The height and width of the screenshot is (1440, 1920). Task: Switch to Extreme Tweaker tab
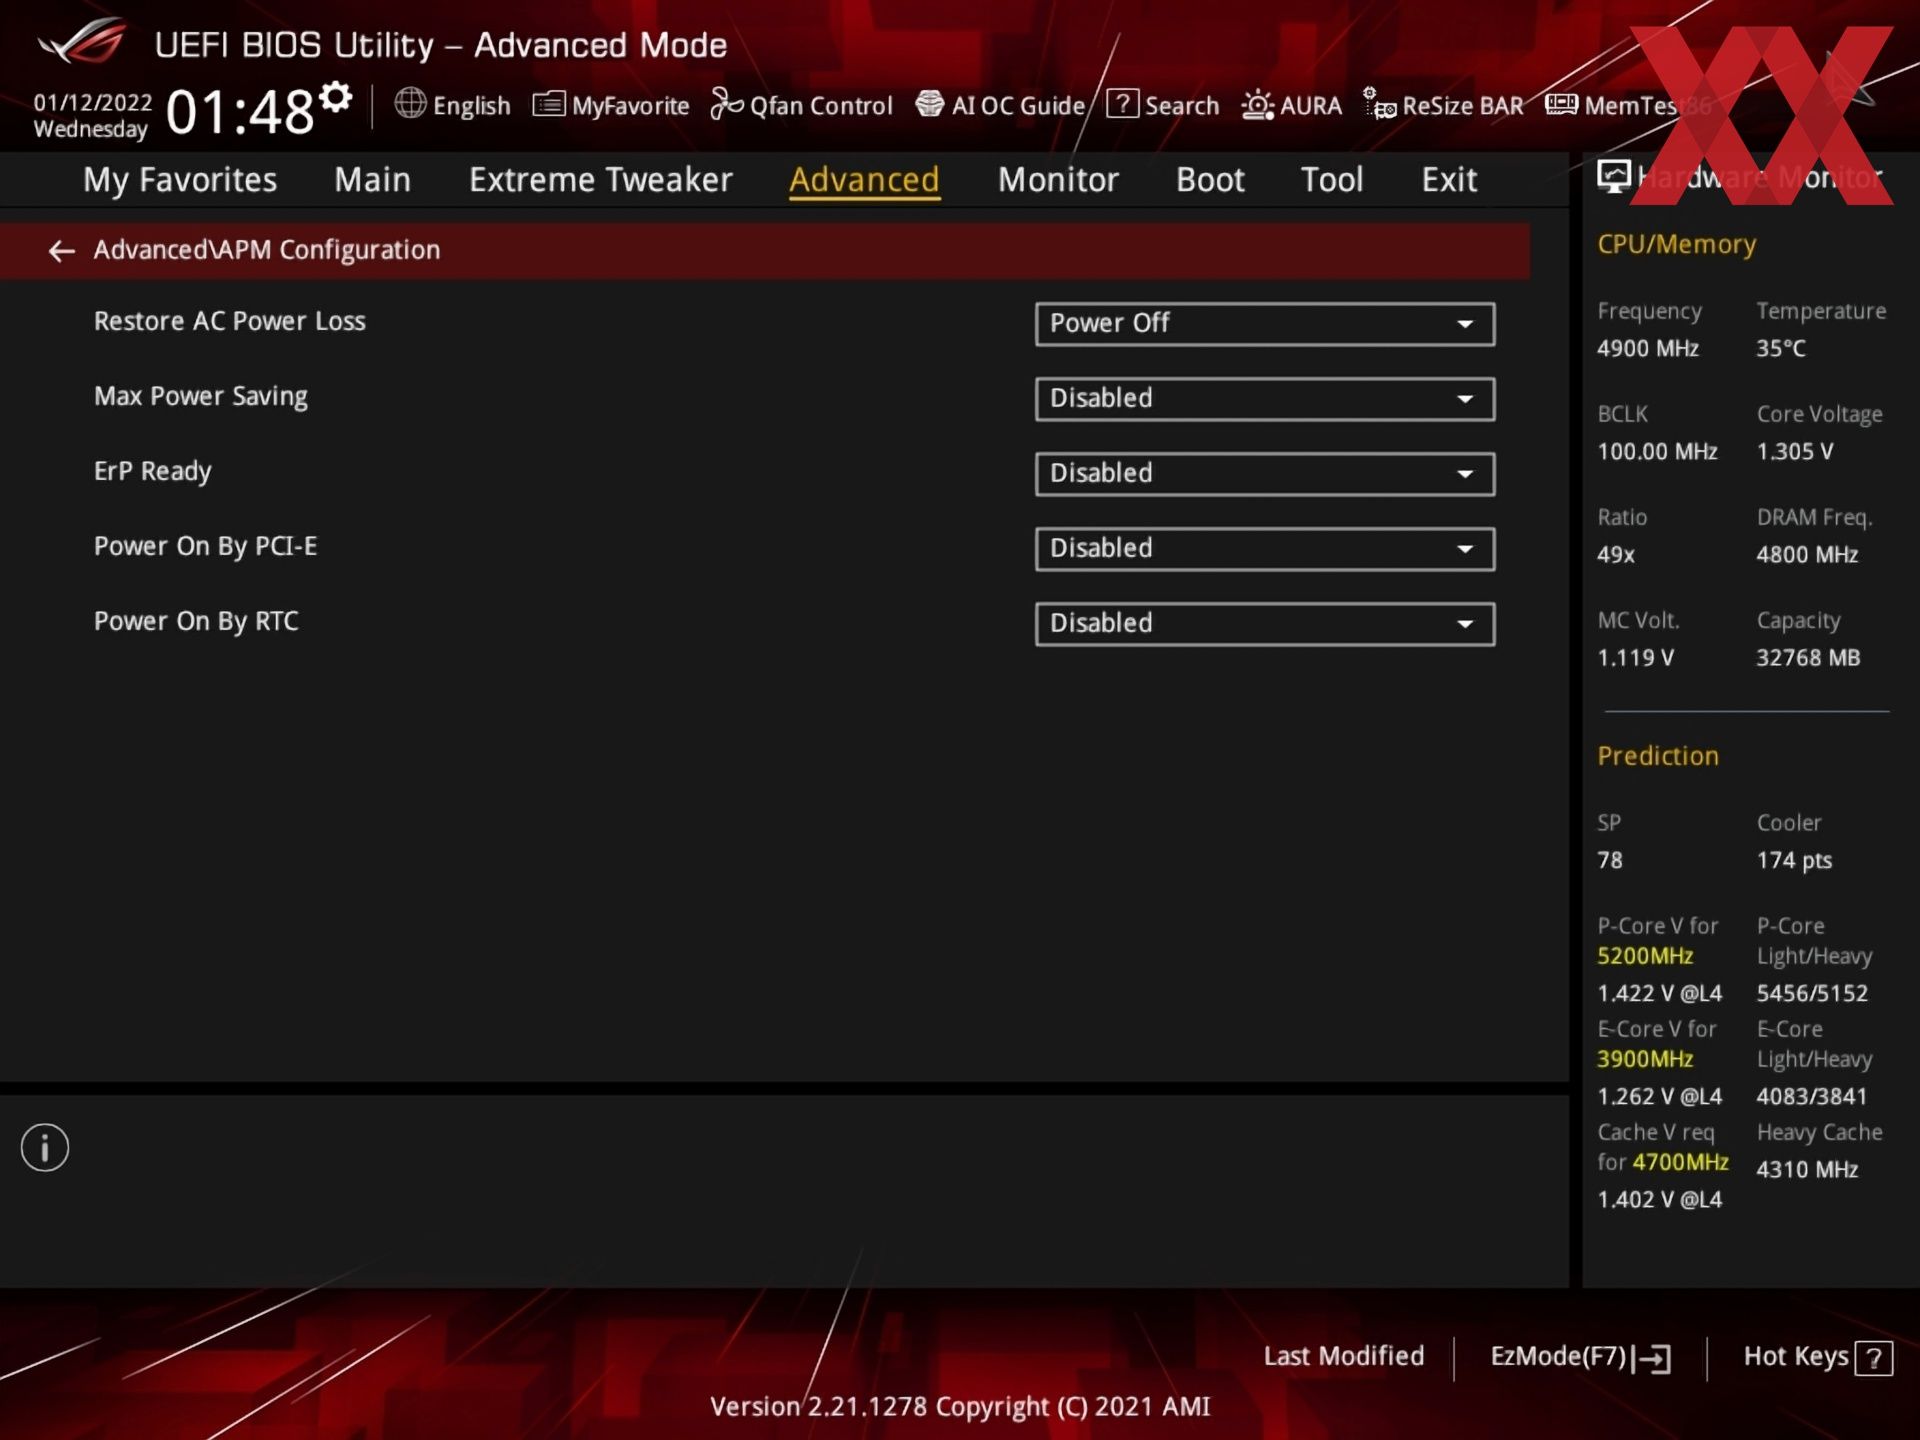[x=600, y=180]
